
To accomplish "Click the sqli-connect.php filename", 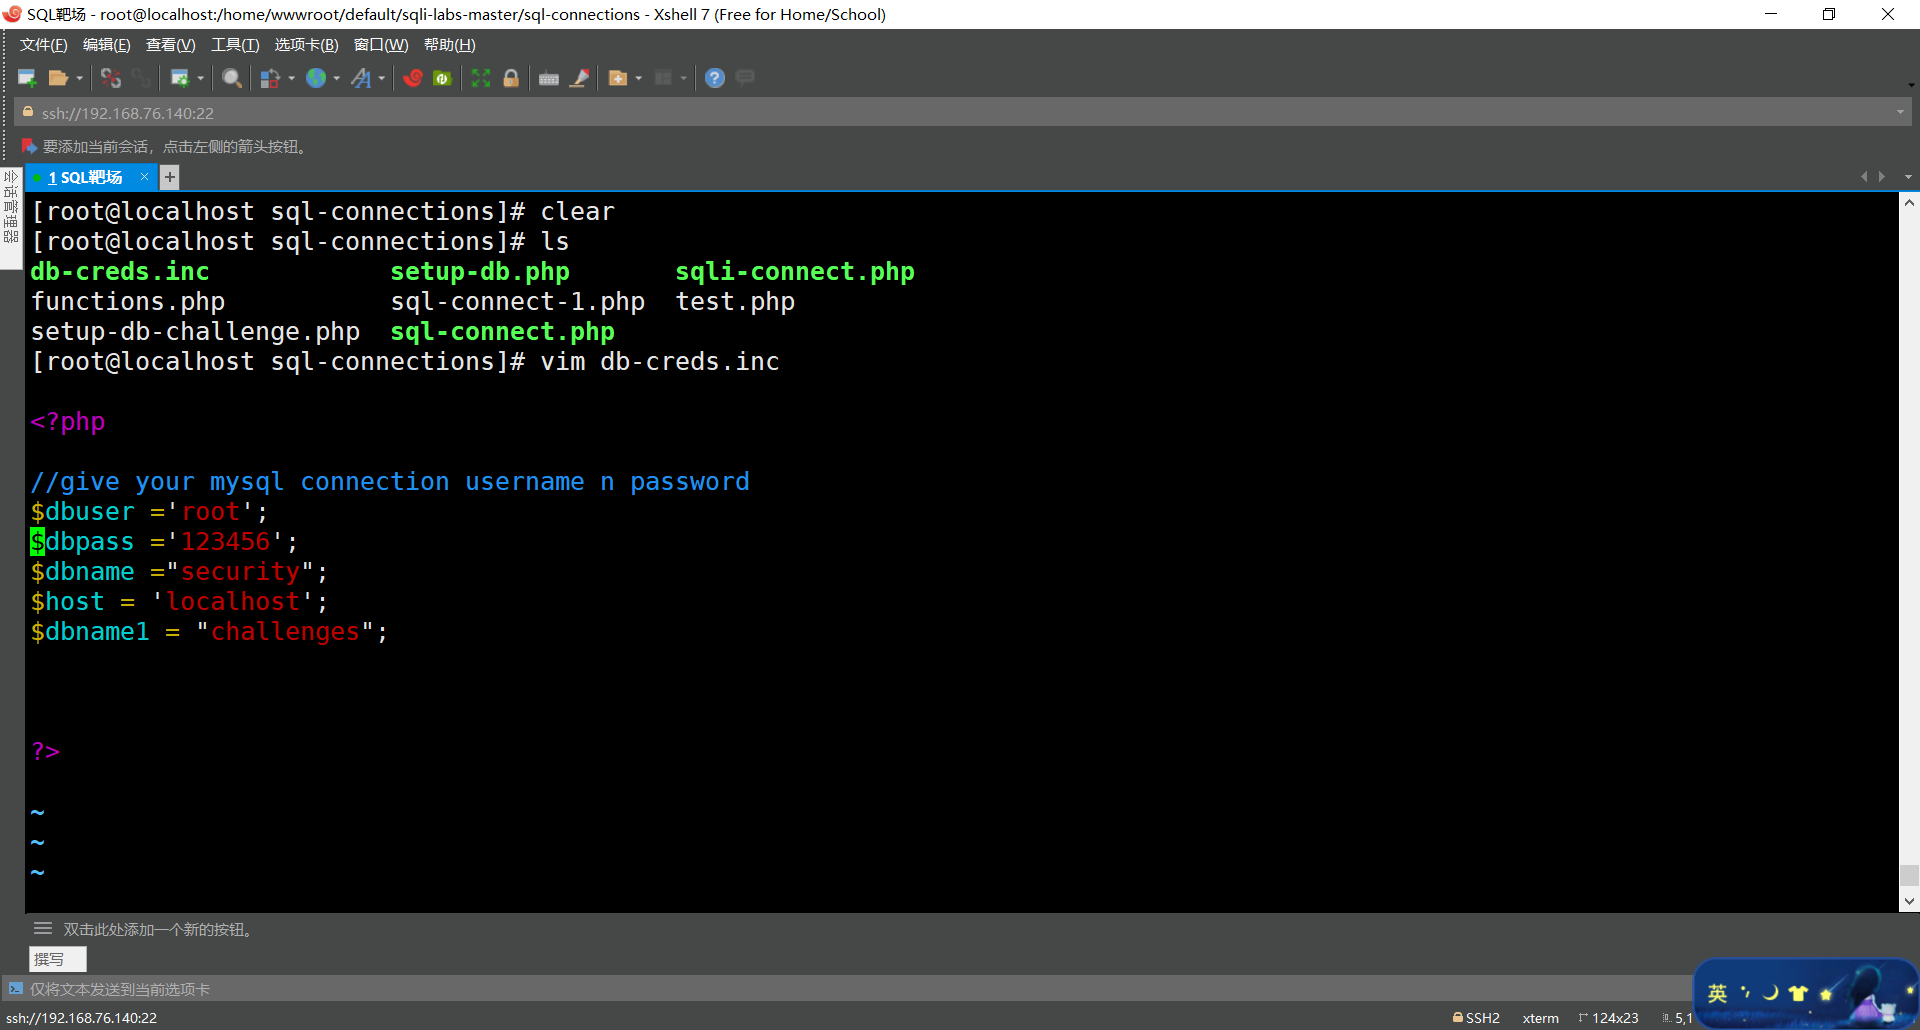I will click(x=795, y=271).
